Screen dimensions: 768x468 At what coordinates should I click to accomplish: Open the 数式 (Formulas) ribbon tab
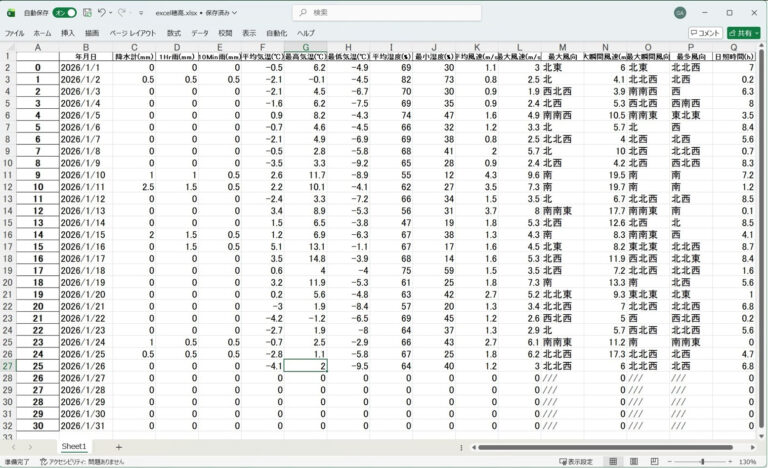click(174, 33)
